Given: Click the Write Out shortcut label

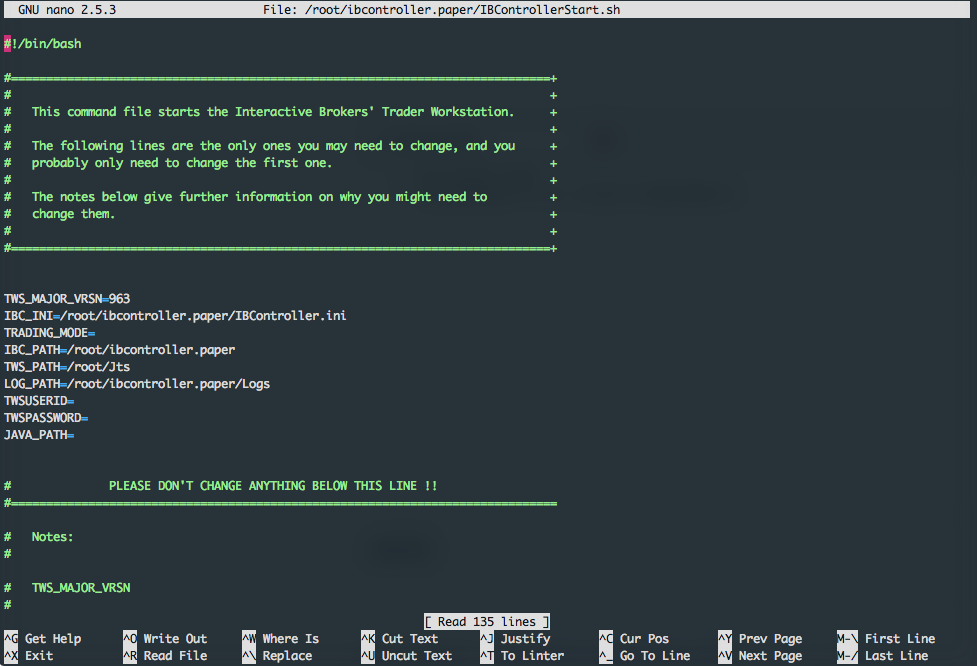Looking at the screenshot, I should coord(175,639).
